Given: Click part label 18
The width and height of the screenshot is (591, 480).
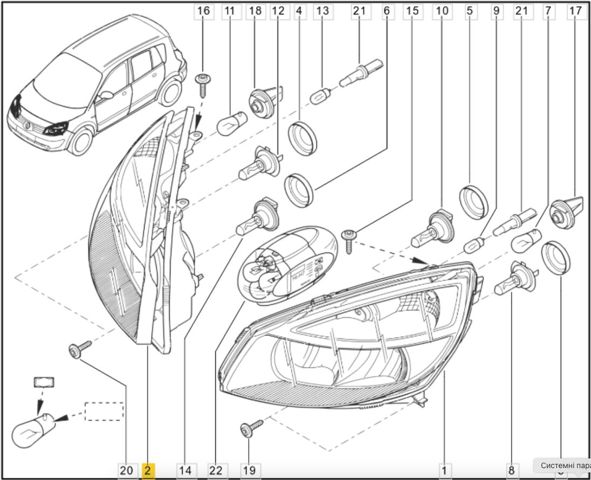Looking at the screenshot, I should [x=255, y=11].
